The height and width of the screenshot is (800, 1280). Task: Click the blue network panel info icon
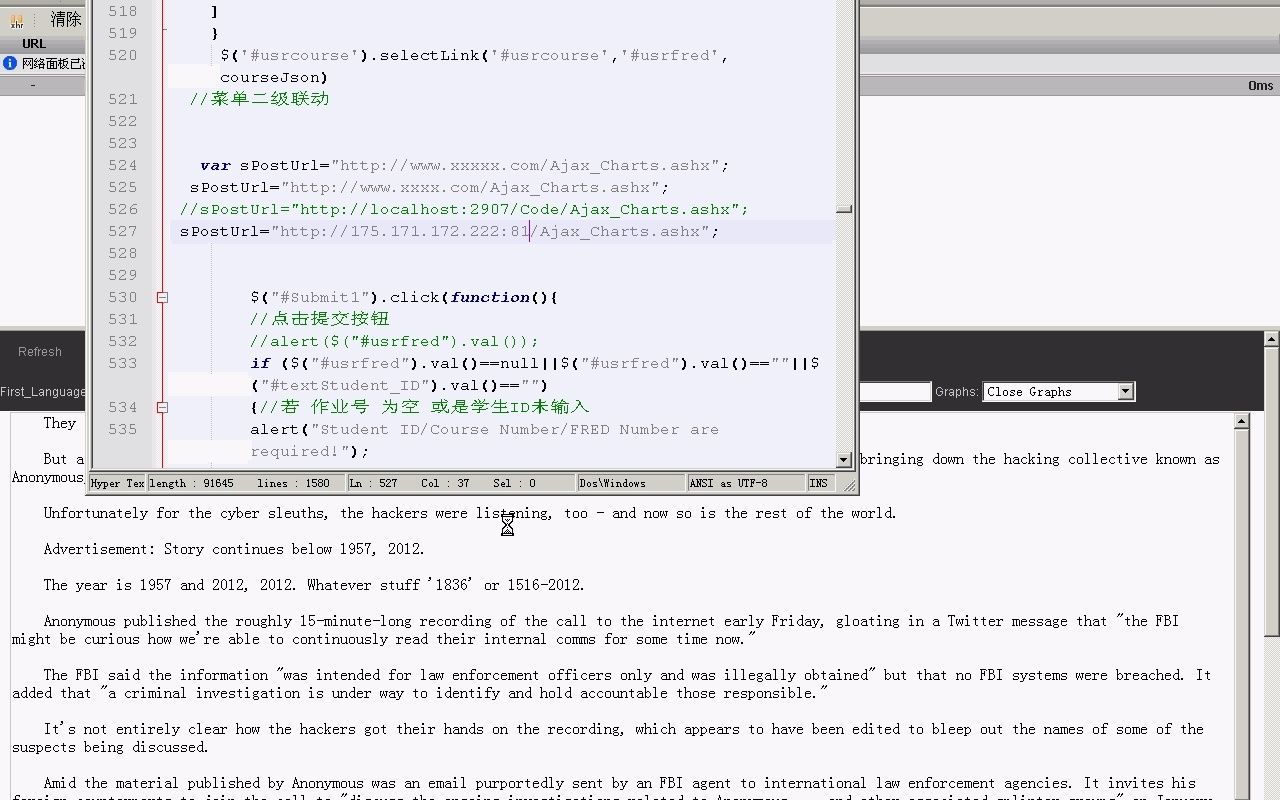point(8,64)
